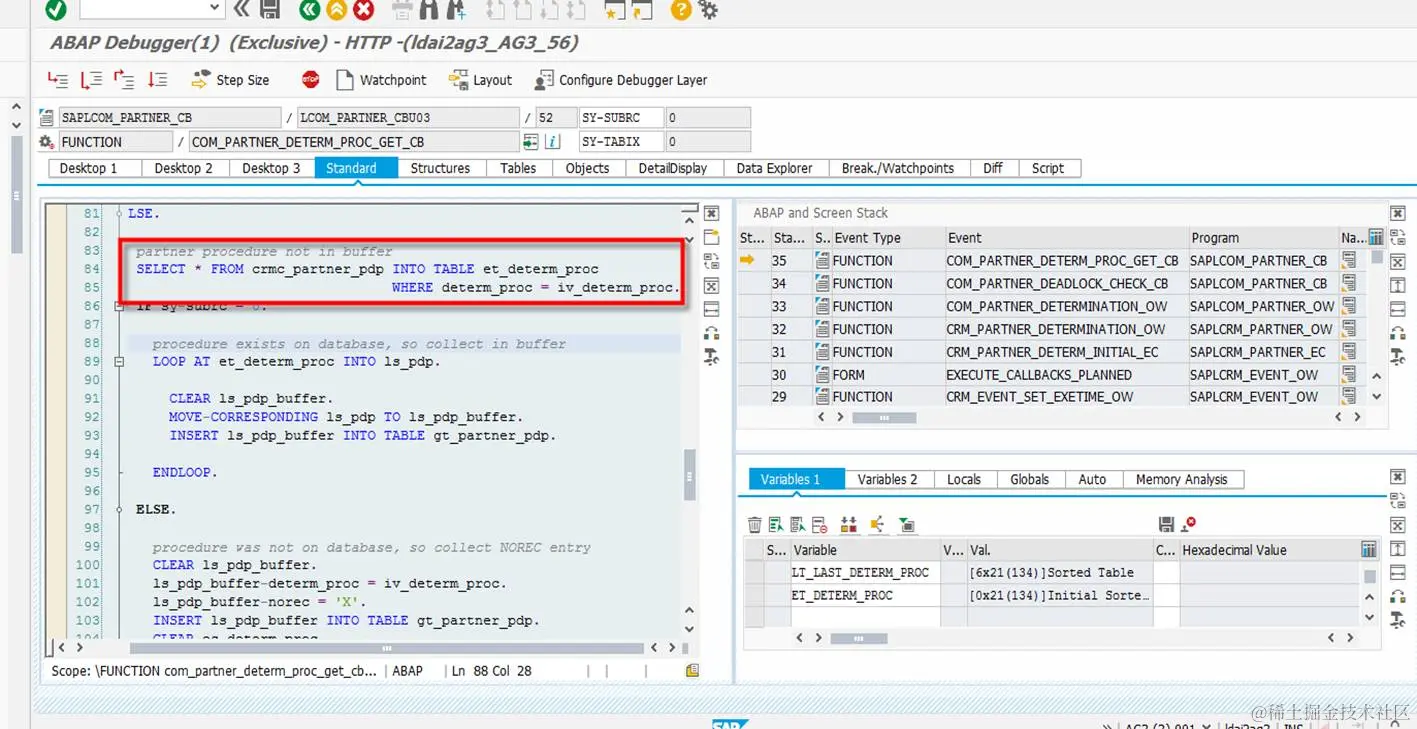Click the Watchpoint button
Screen dimensions: 1417x729
pyautogui.click(x=381, y=80)
